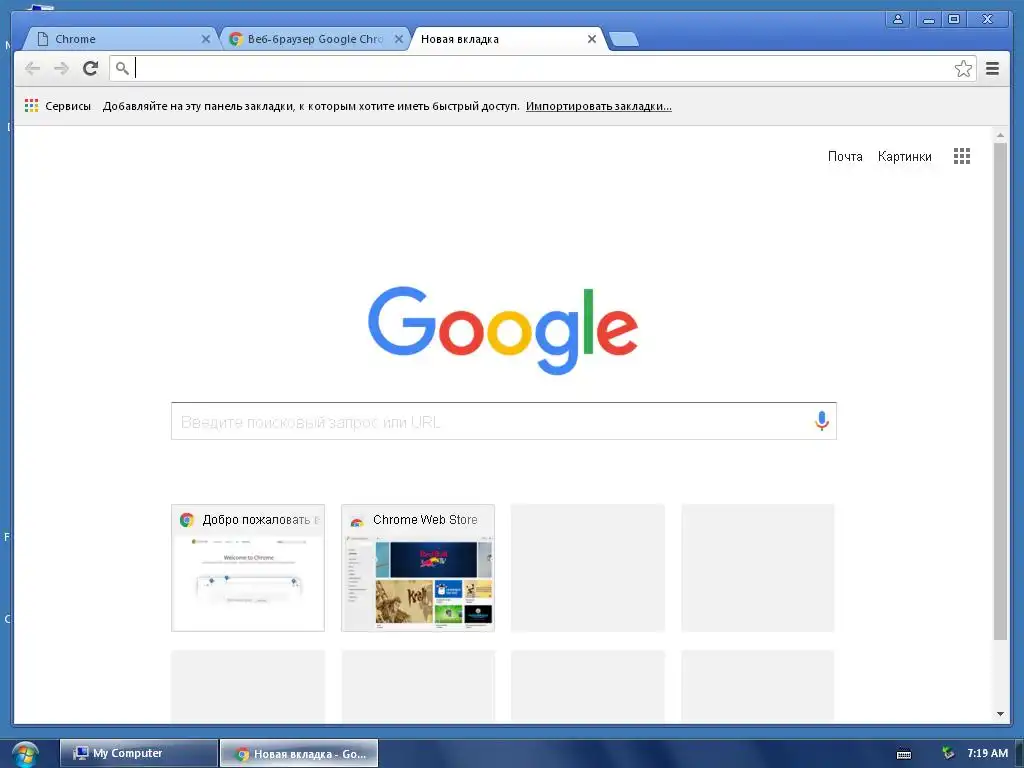The height and width of the screenshot is (768, 1024).
Task: Open the Chrome user profile button
Action: click(898, 20)
